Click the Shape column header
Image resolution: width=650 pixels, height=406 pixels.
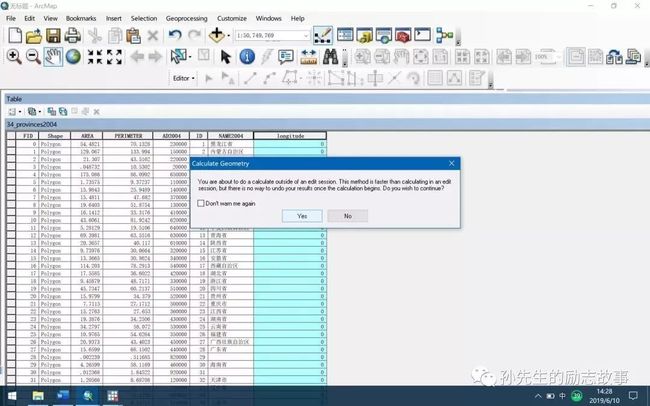point(55,136)
